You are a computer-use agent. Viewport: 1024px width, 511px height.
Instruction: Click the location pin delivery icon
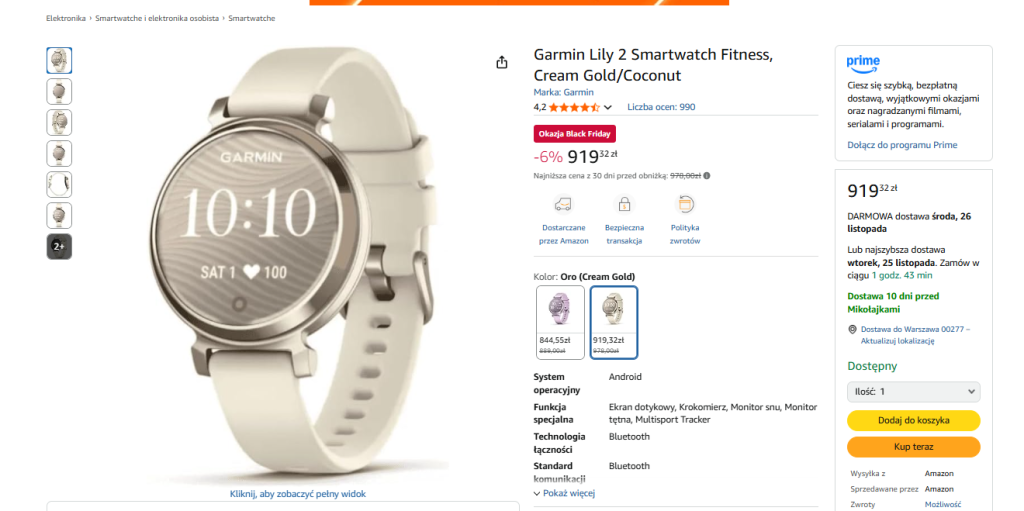pyautogui.click(x=852, y=329)
